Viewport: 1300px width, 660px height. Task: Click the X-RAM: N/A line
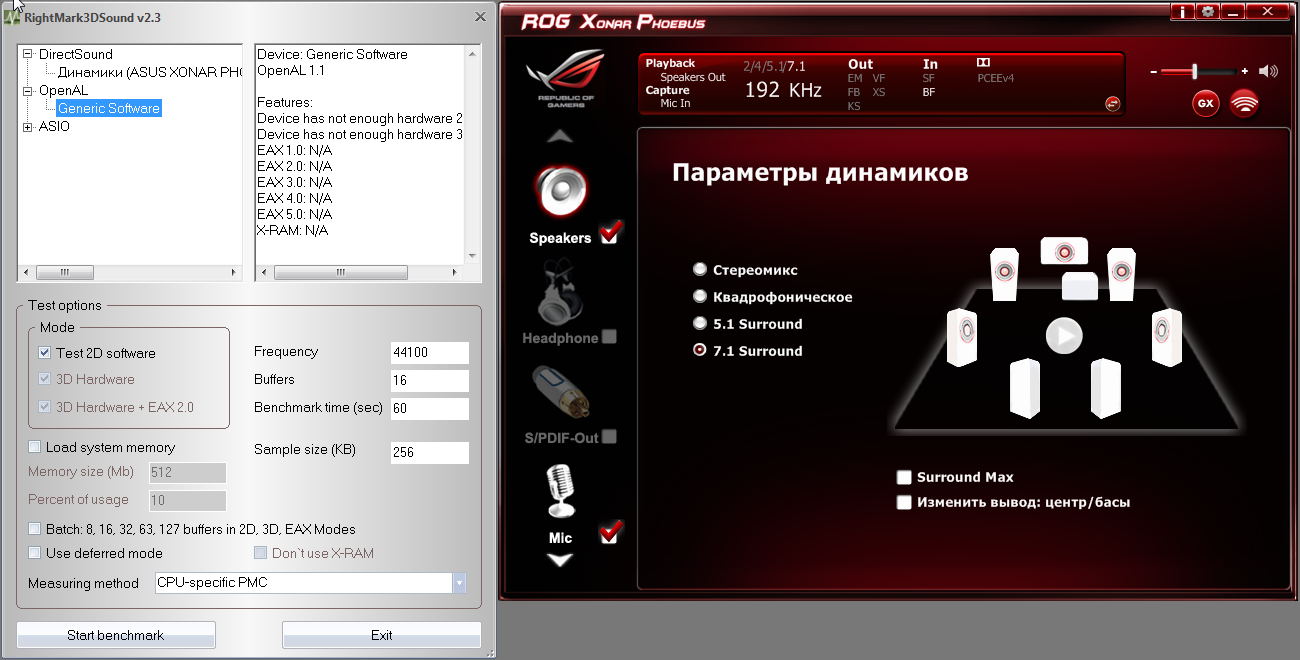(x=292, y=230)
